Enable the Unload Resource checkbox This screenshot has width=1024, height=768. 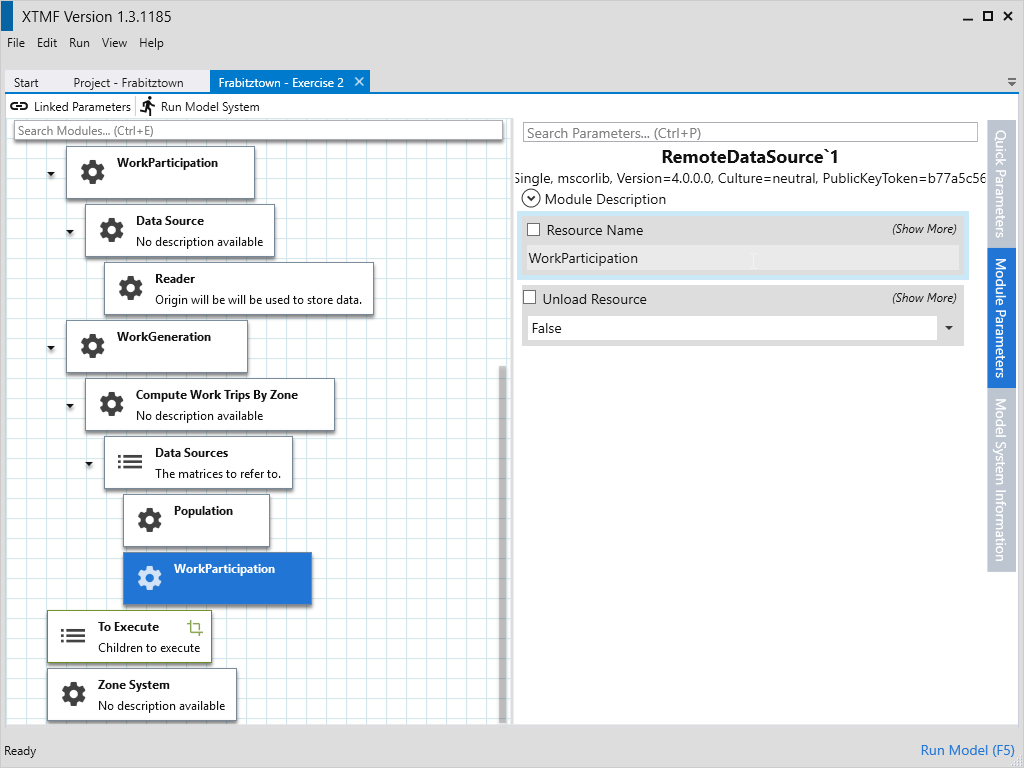(530, 298)
